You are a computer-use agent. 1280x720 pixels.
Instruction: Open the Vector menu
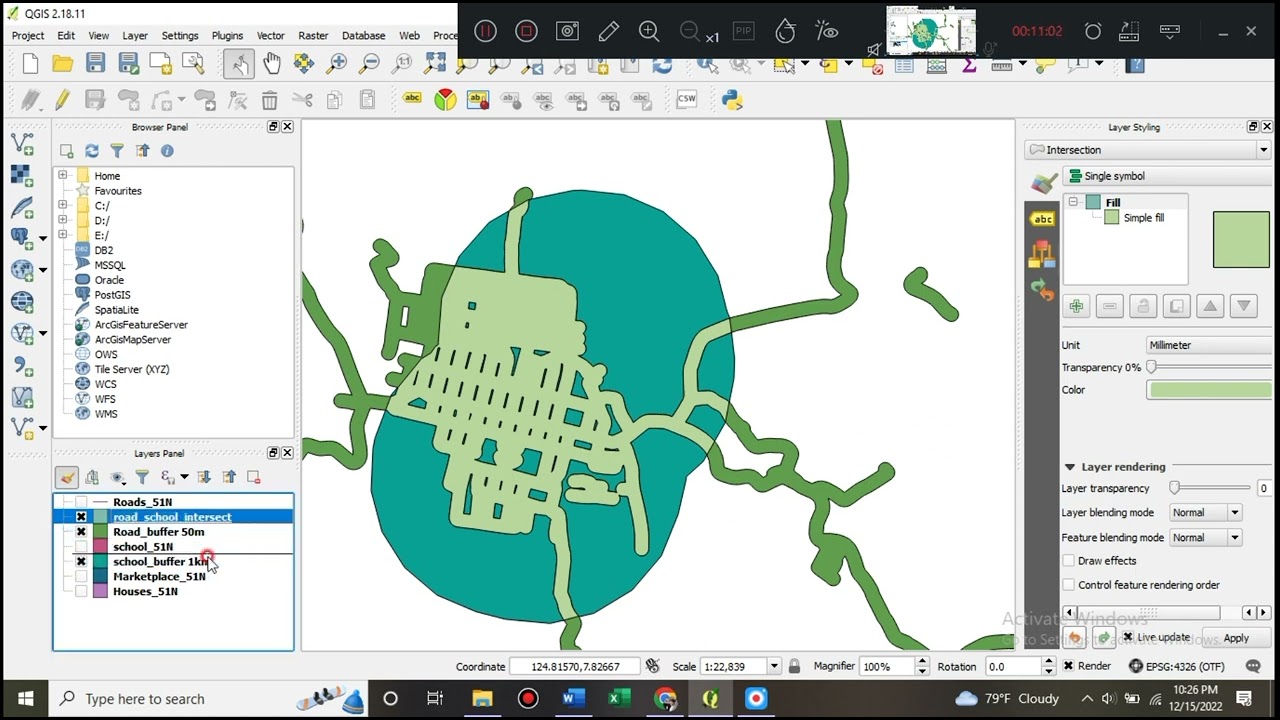(271, 35)
